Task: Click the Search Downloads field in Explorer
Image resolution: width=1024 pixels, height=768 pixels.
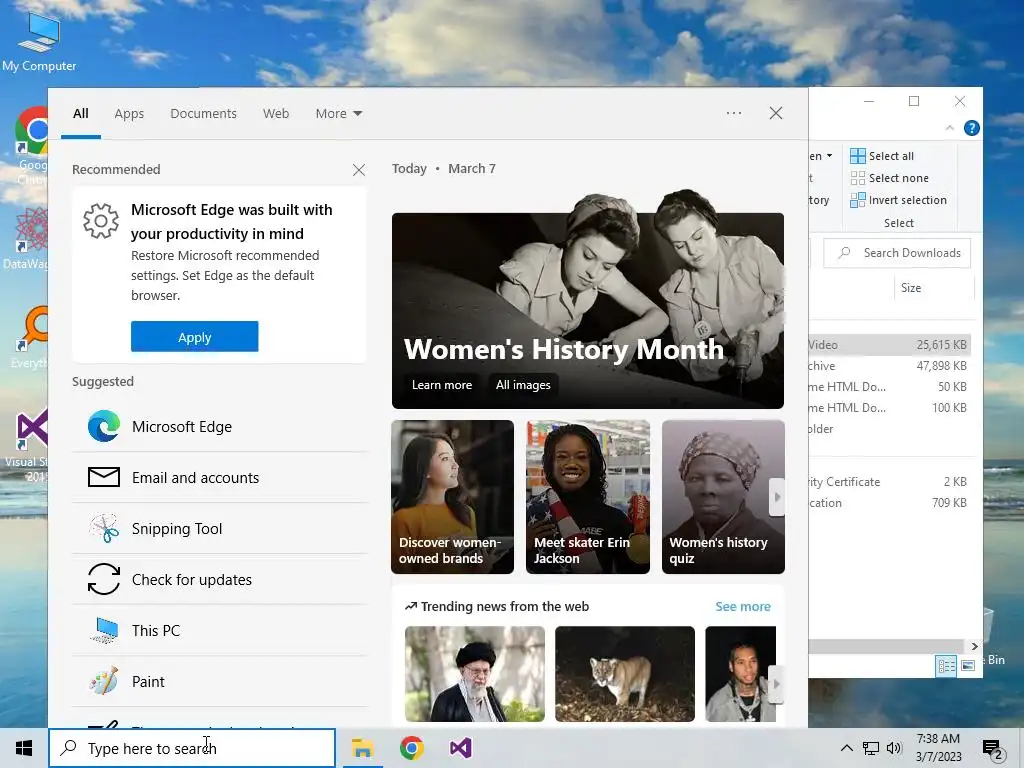Action: (897, 253)
